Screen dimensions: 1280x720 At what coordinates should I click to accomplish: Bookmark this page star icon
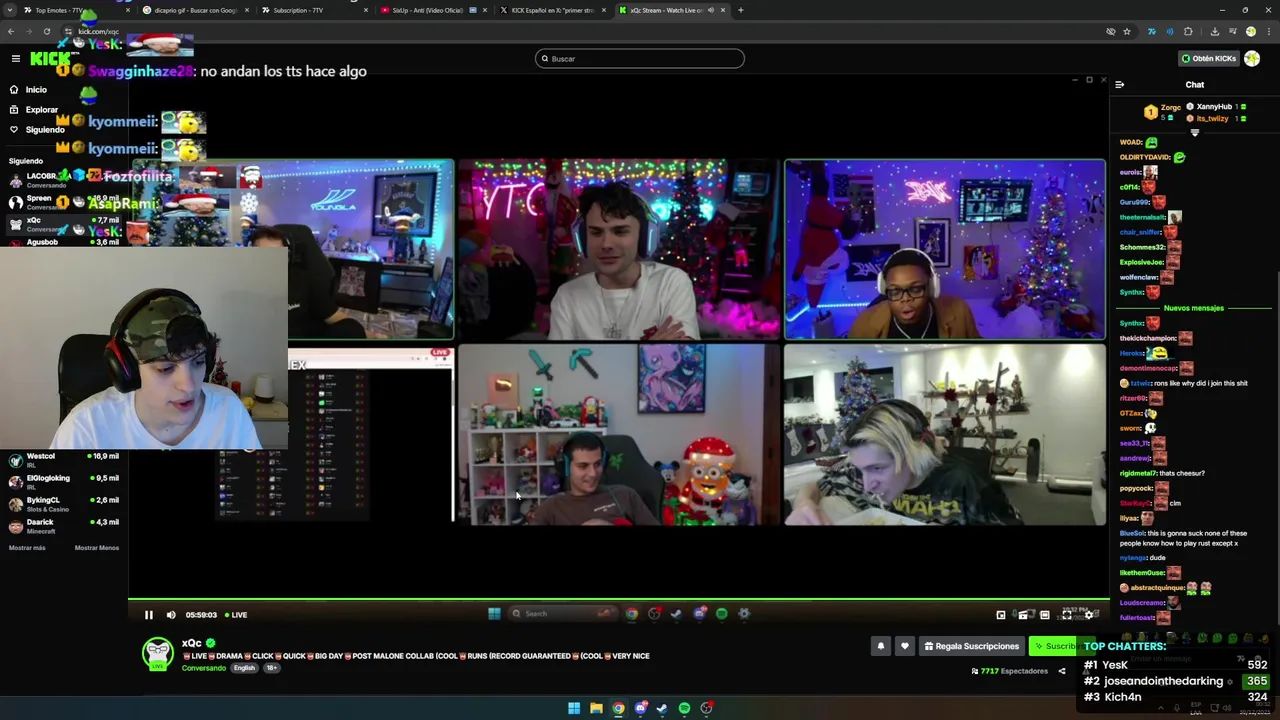click(x=1127, y=31)
